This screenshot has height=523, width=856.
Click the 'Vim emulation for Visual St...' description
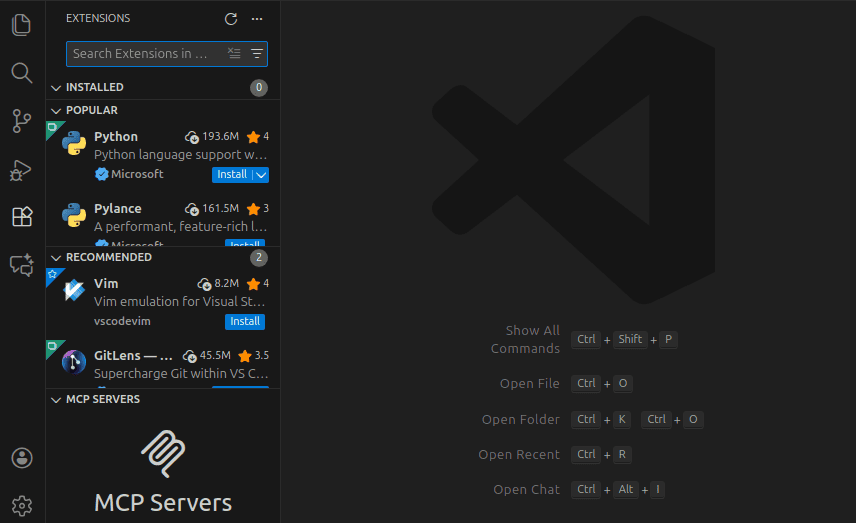point(180,302)
